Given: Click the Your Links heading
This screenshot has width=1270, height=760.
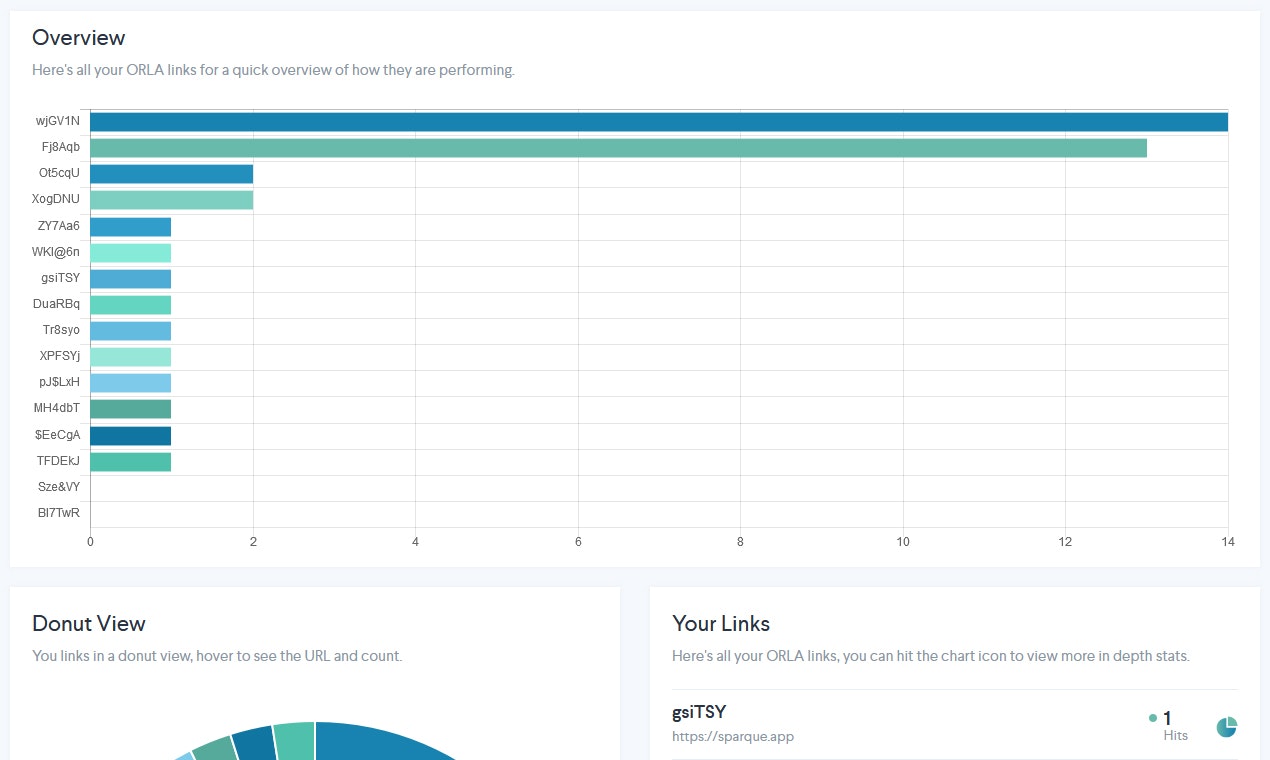Looking at the screenshot, I should click(721, 624).
